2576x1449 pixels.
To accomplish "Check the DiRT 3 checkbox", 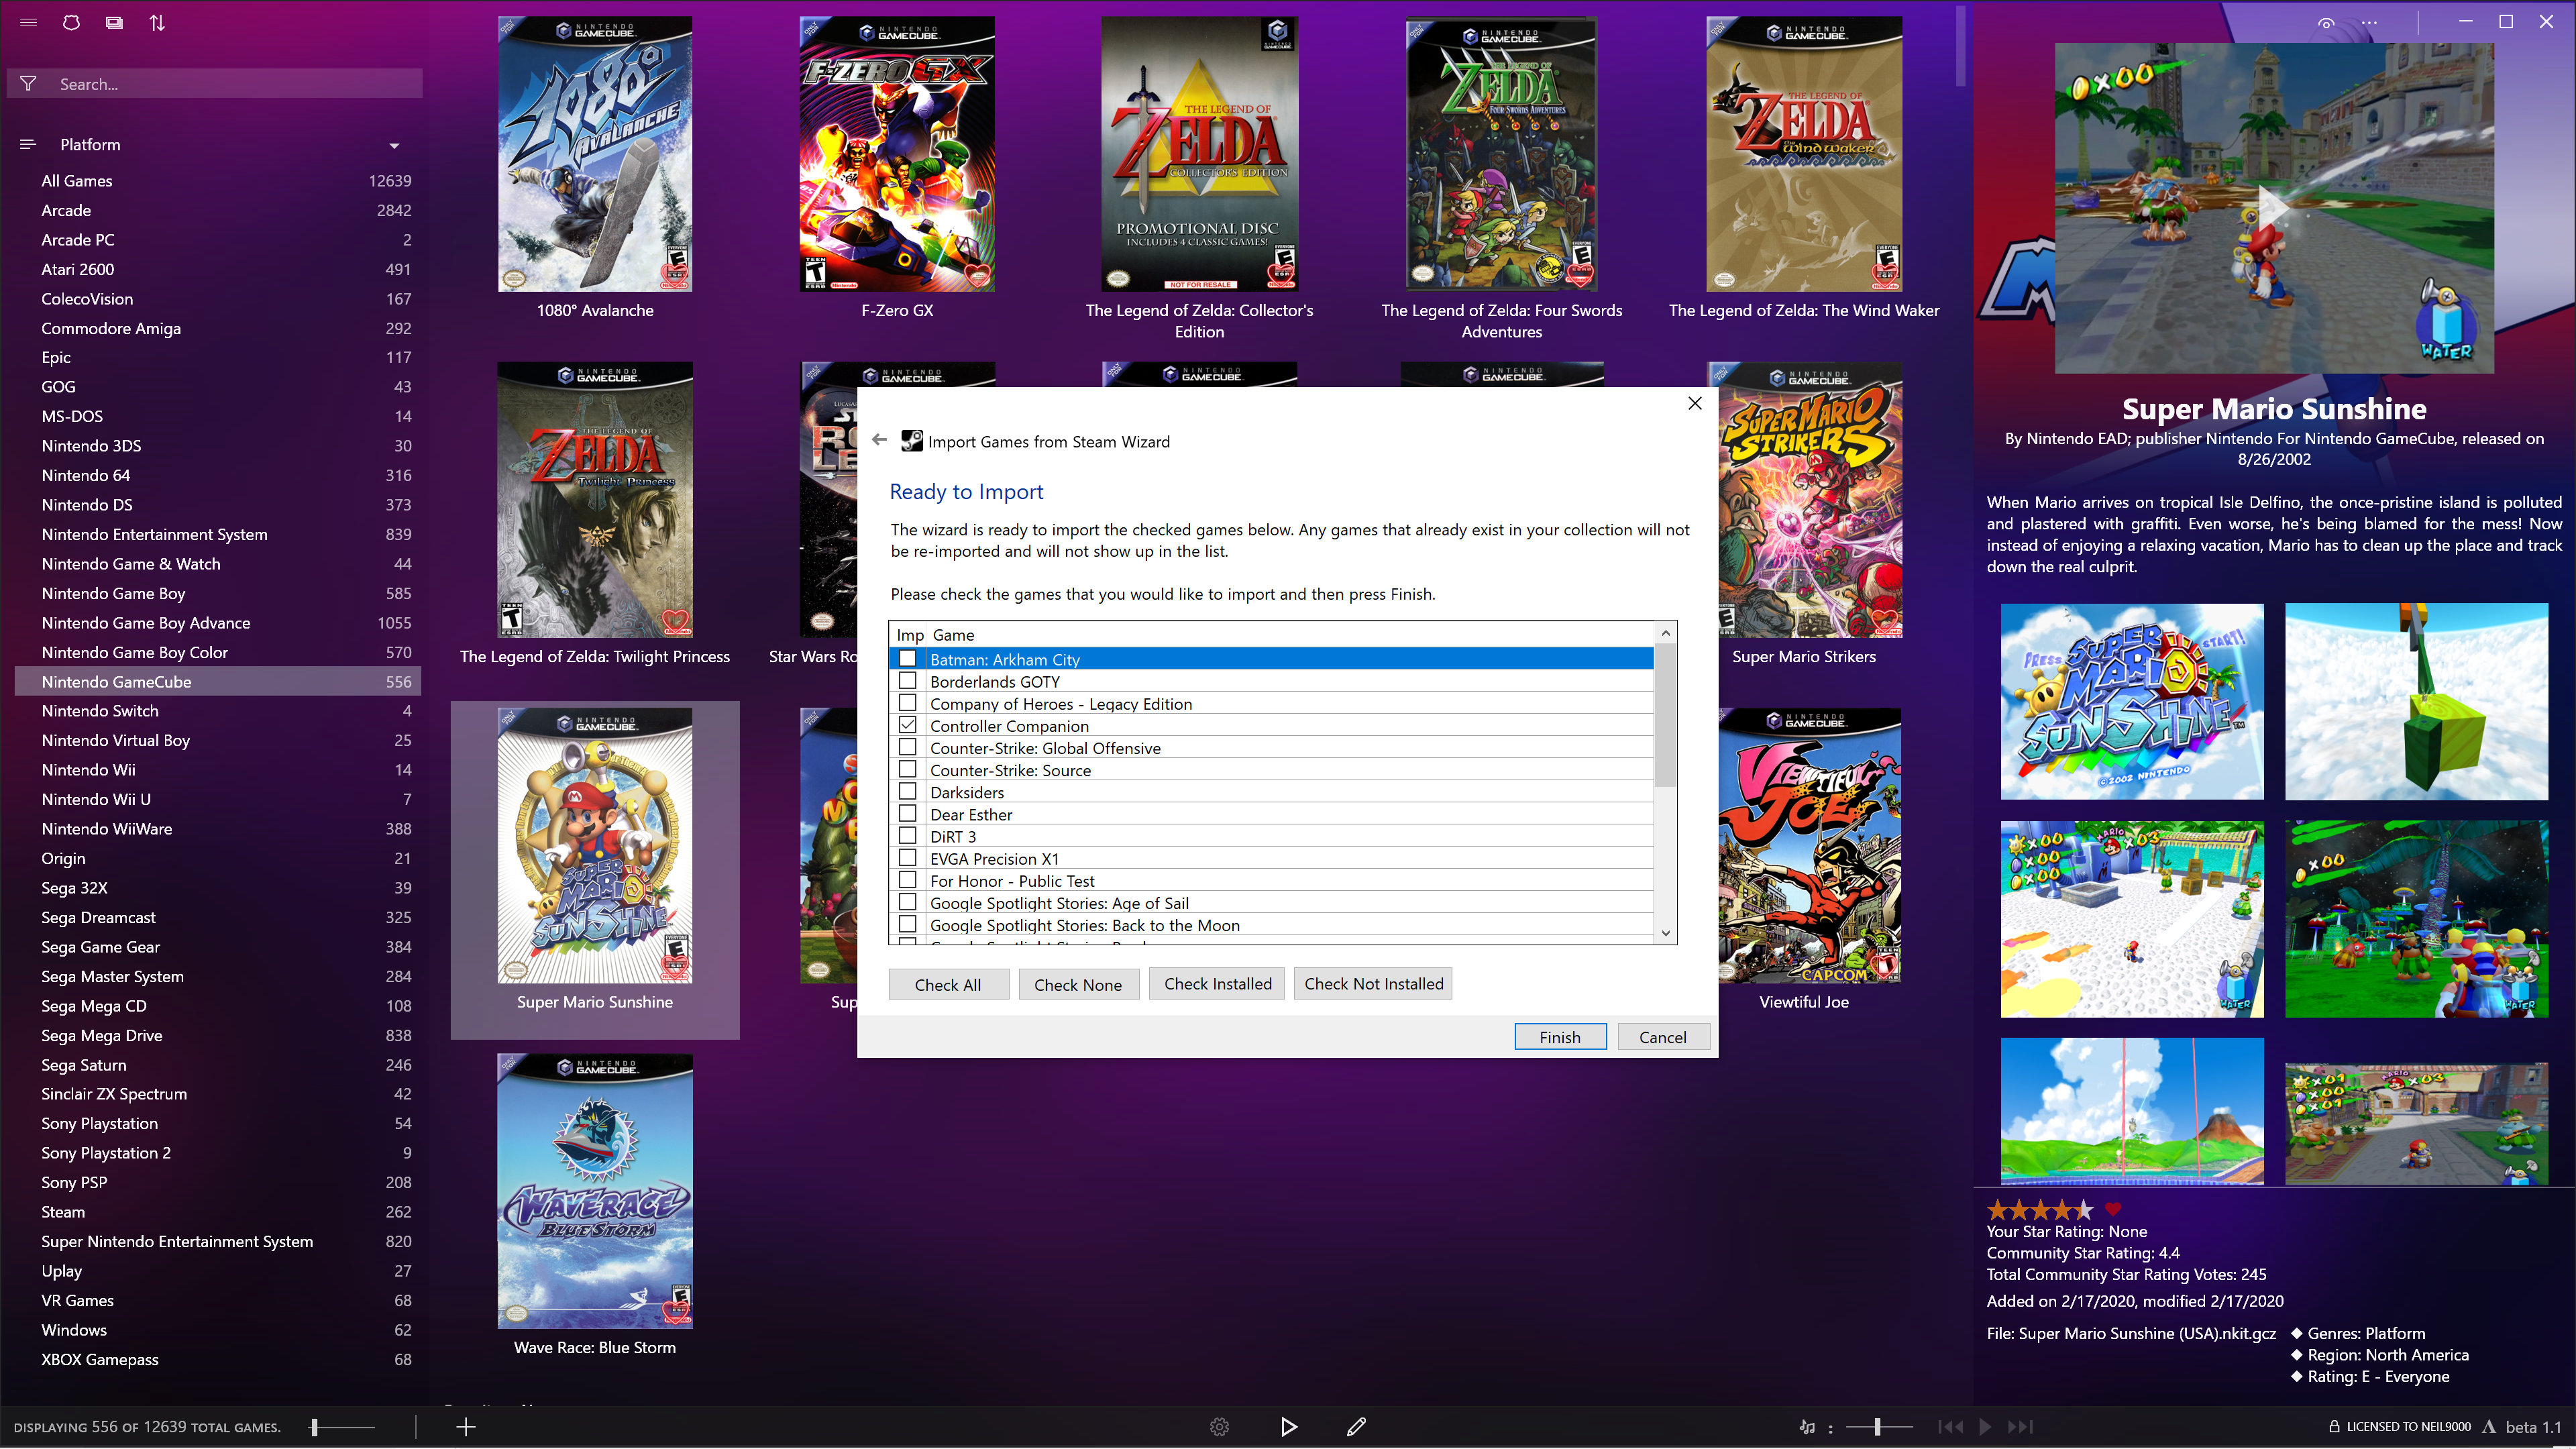I will point(907,835).
